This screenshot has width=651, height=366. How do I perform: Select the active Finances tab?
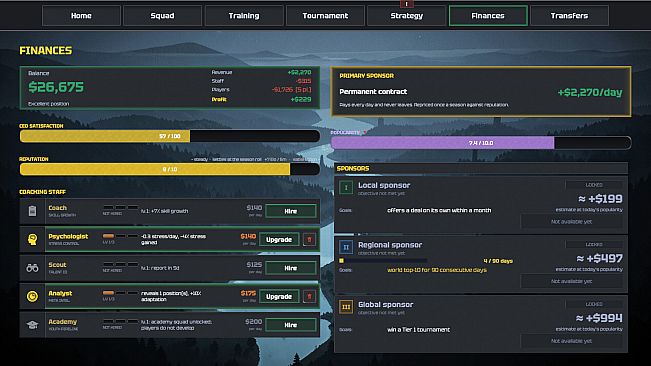coord(488,16)
